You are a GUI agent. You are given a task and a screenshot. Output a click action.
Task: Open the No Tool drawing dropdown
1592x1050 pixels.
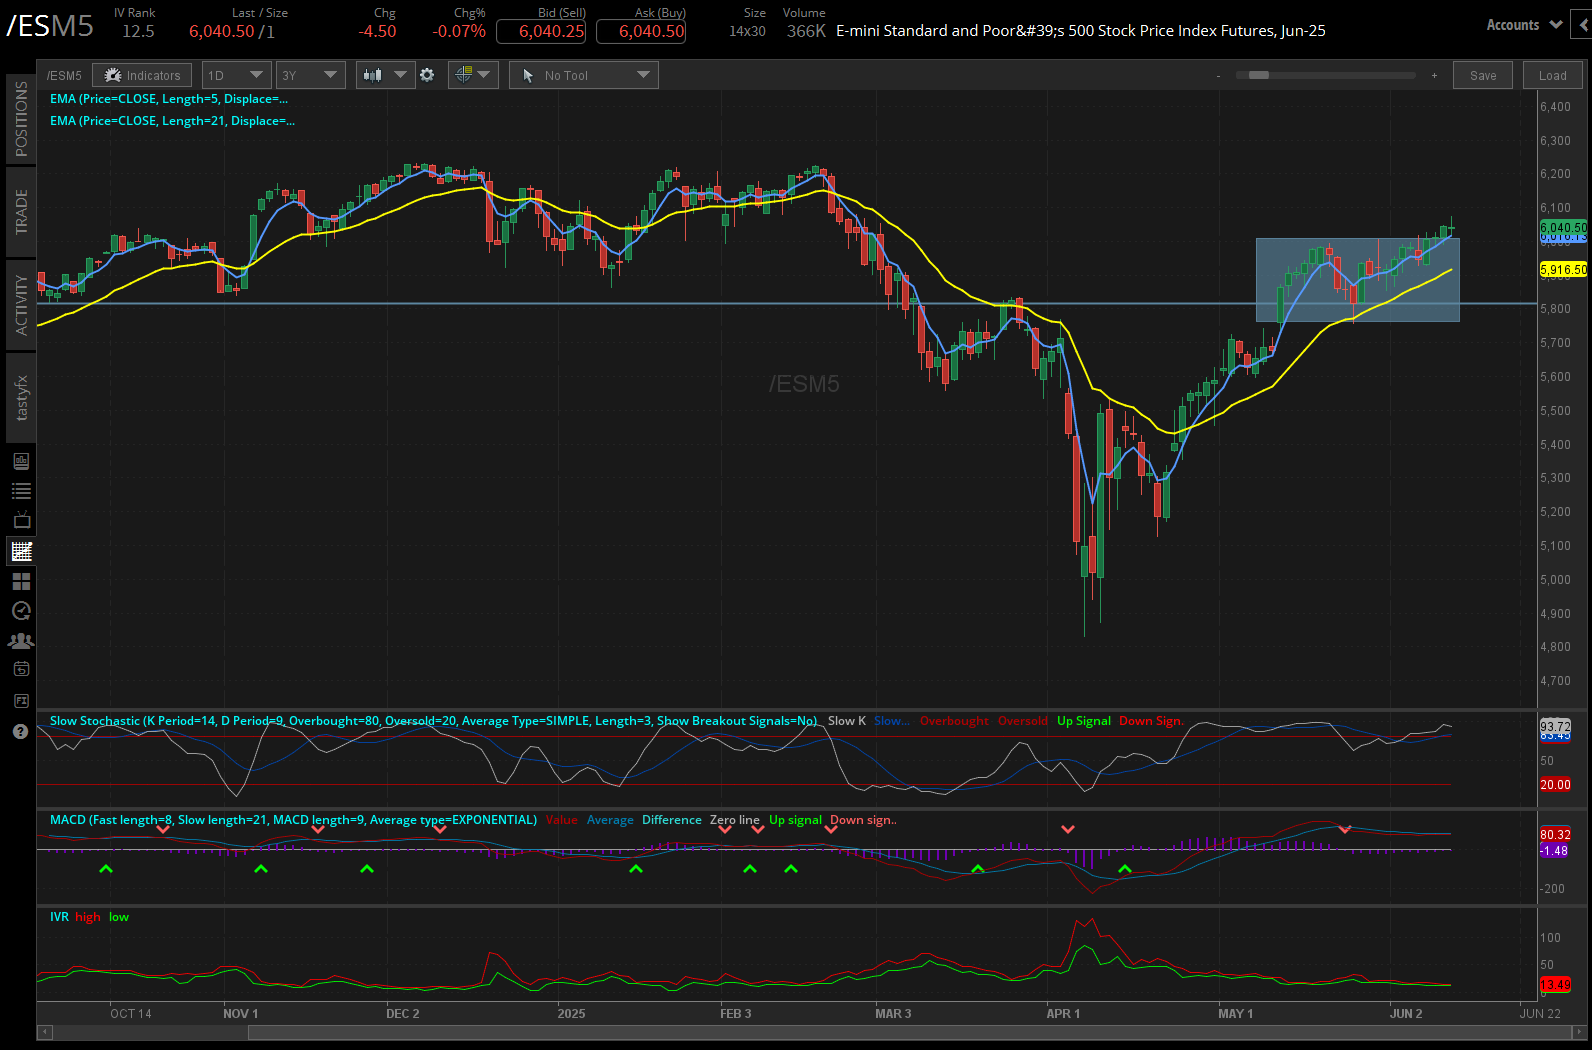[584, 75]
